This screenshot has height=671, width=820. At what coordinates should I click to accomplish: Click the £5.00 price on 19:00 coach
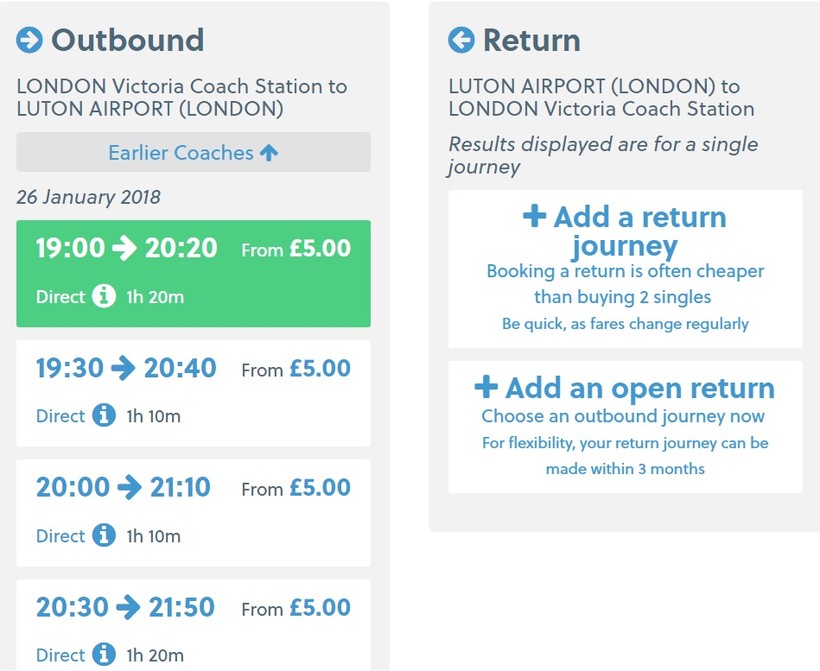click(x=320, y=248)
